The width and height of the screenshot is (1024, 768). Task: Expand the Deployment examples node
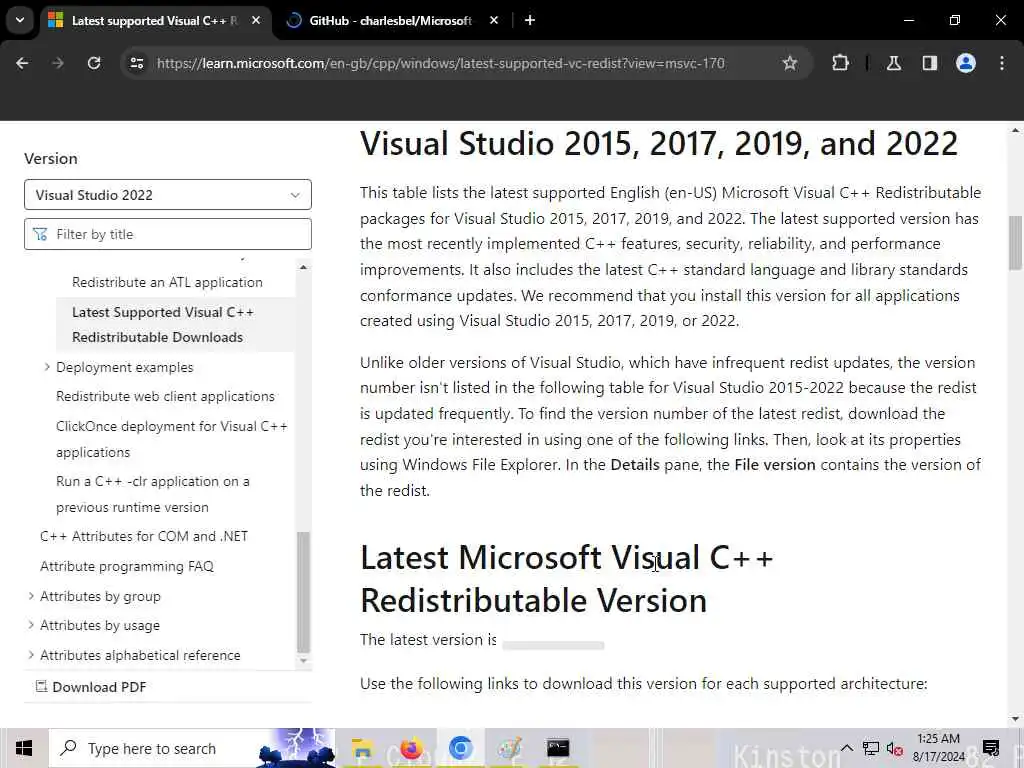click(x=47, y=367)
